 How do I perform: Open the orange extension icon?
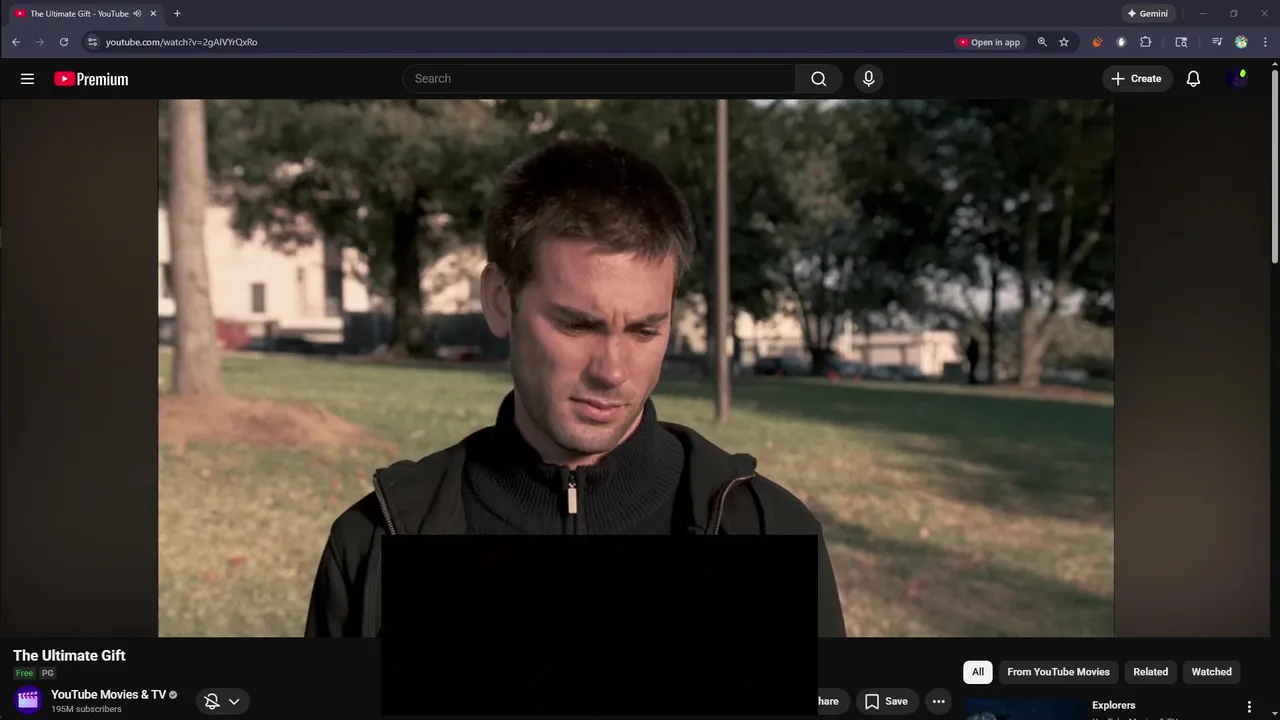click(1097, 42)
